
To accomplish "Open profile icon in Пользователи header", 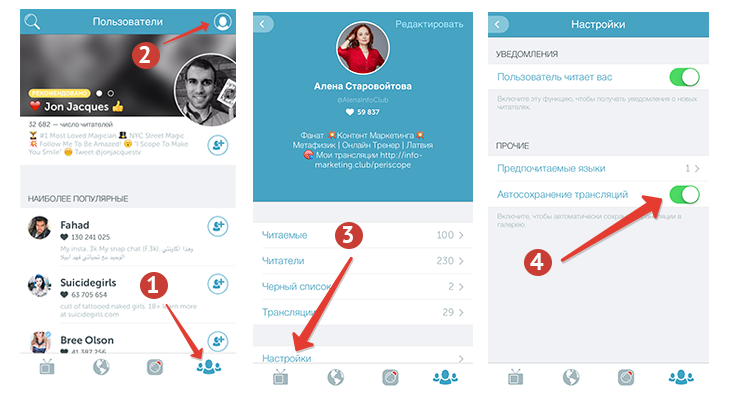I will coord(222,21).
